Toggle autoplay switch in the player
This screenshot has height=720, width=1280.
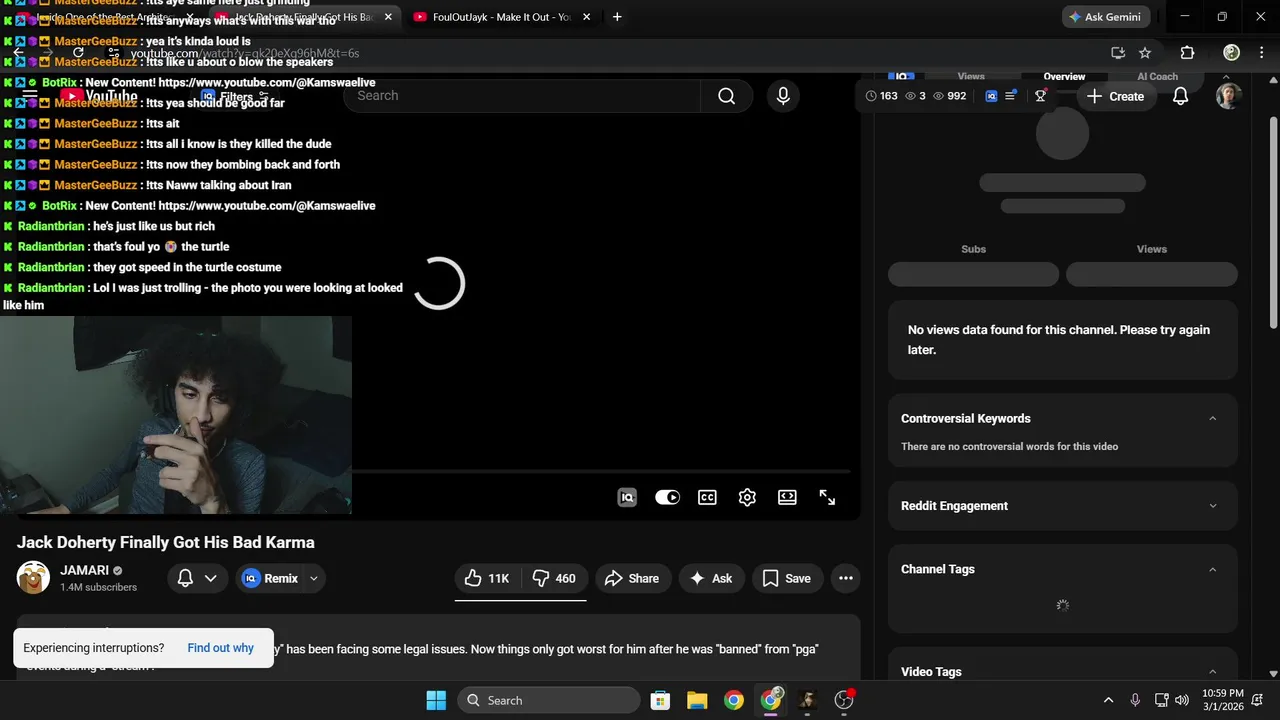point(667,497)
